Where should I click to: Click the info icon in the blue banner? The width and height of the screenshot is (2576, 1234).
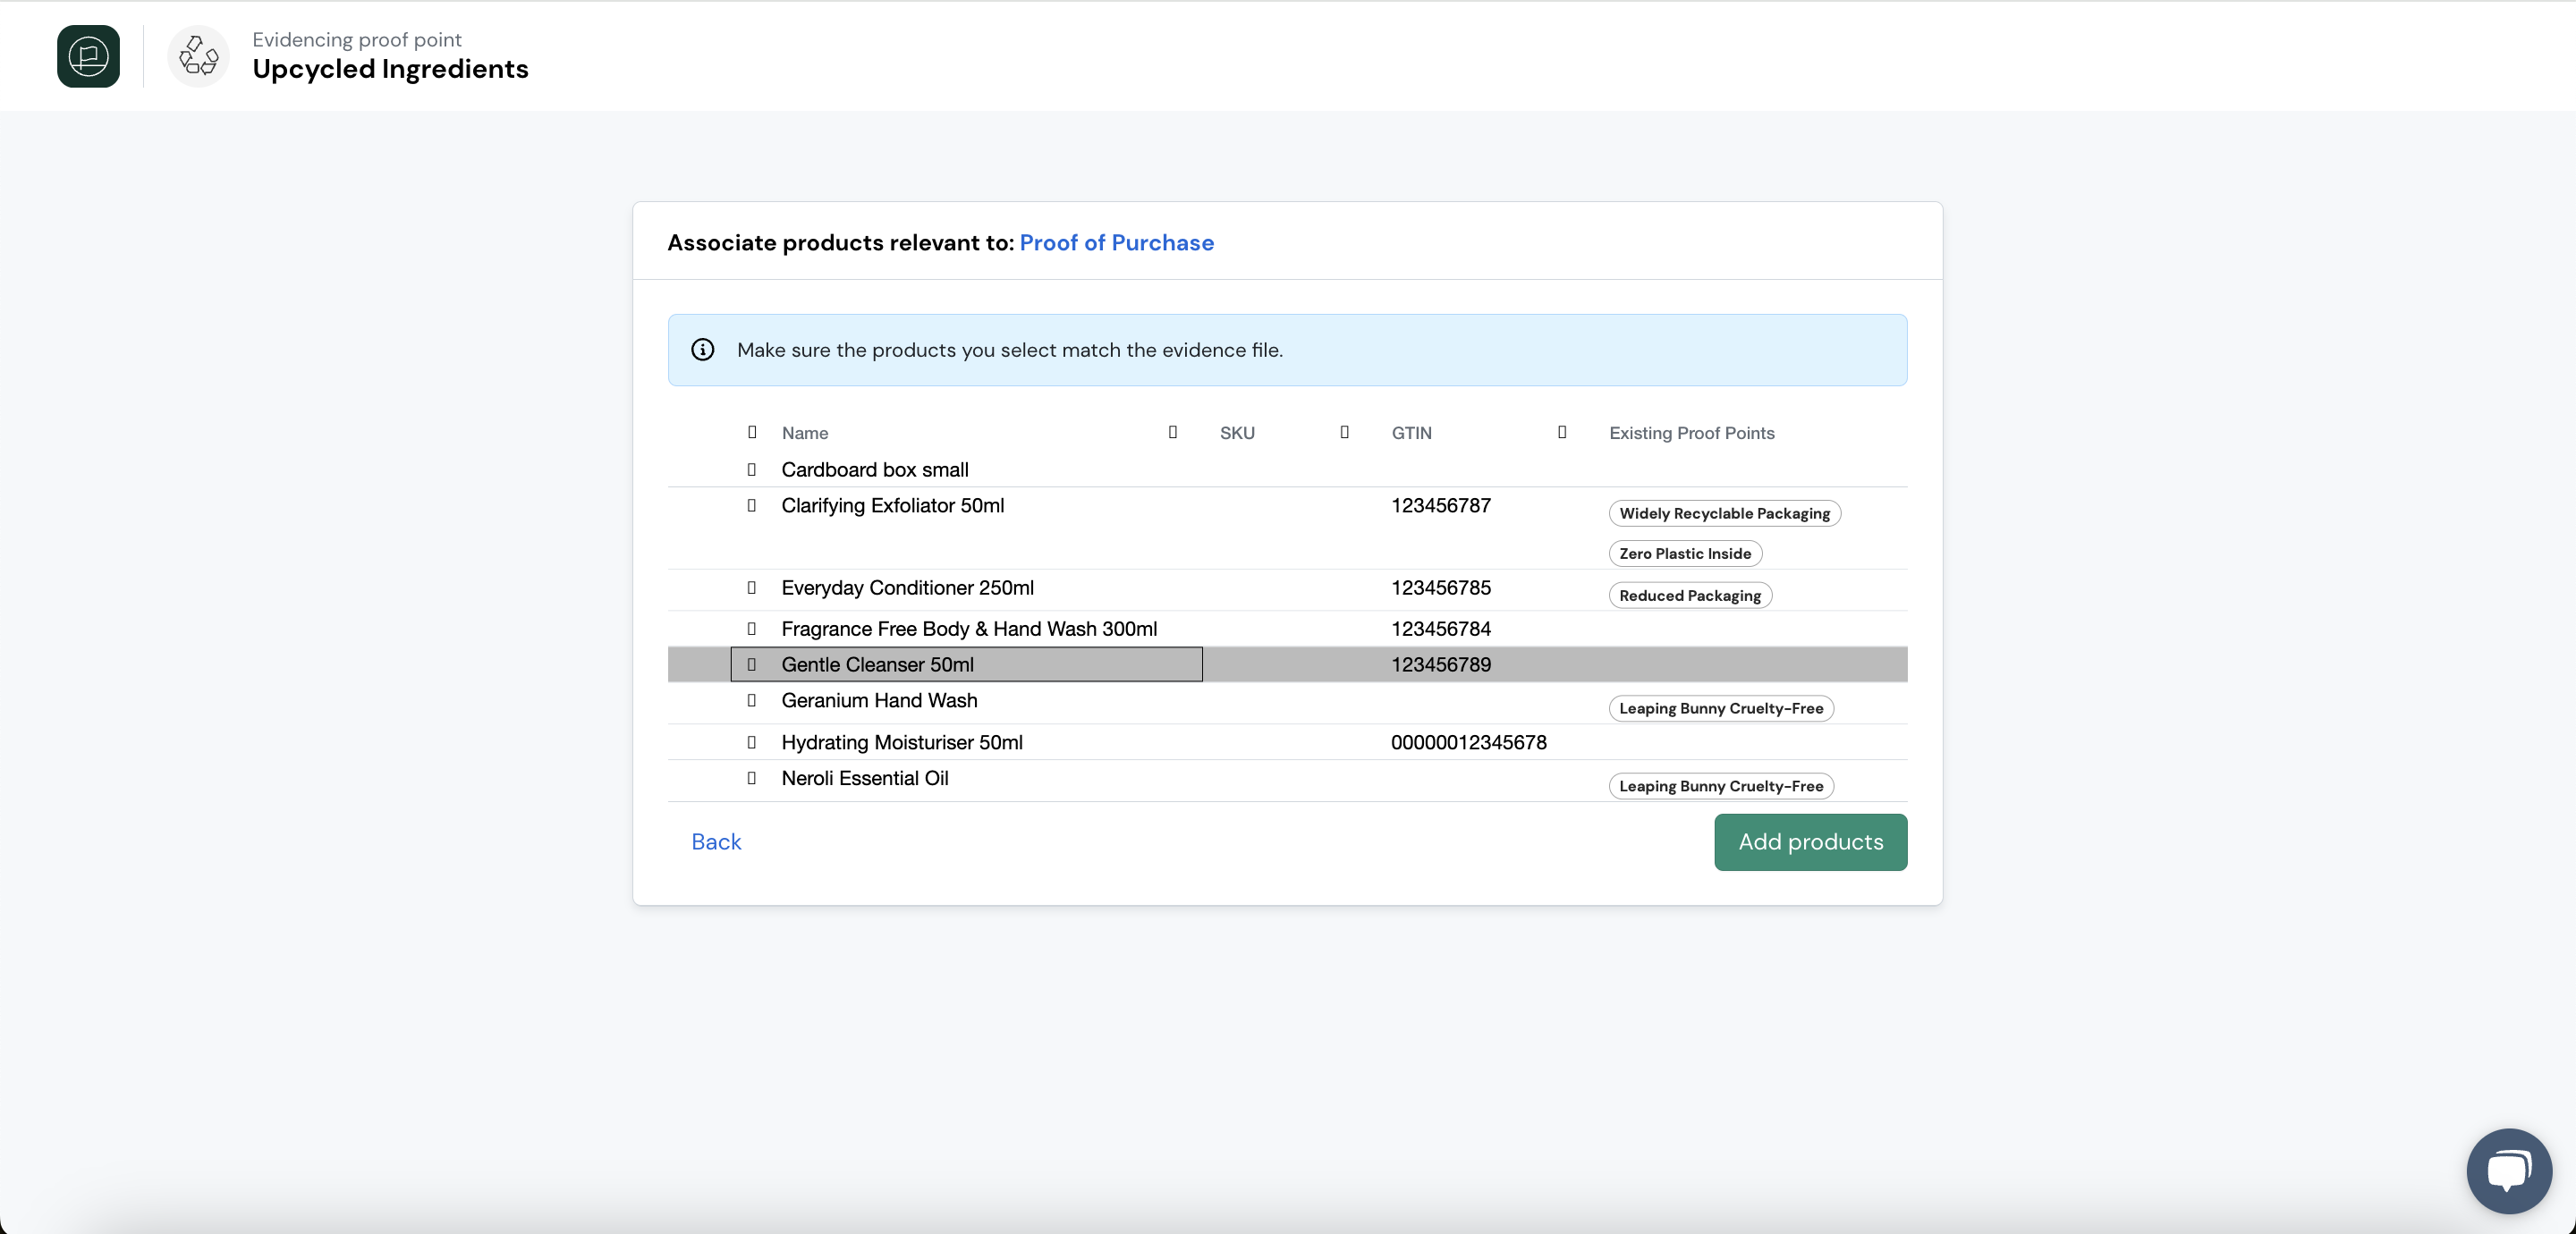point(703,350)
